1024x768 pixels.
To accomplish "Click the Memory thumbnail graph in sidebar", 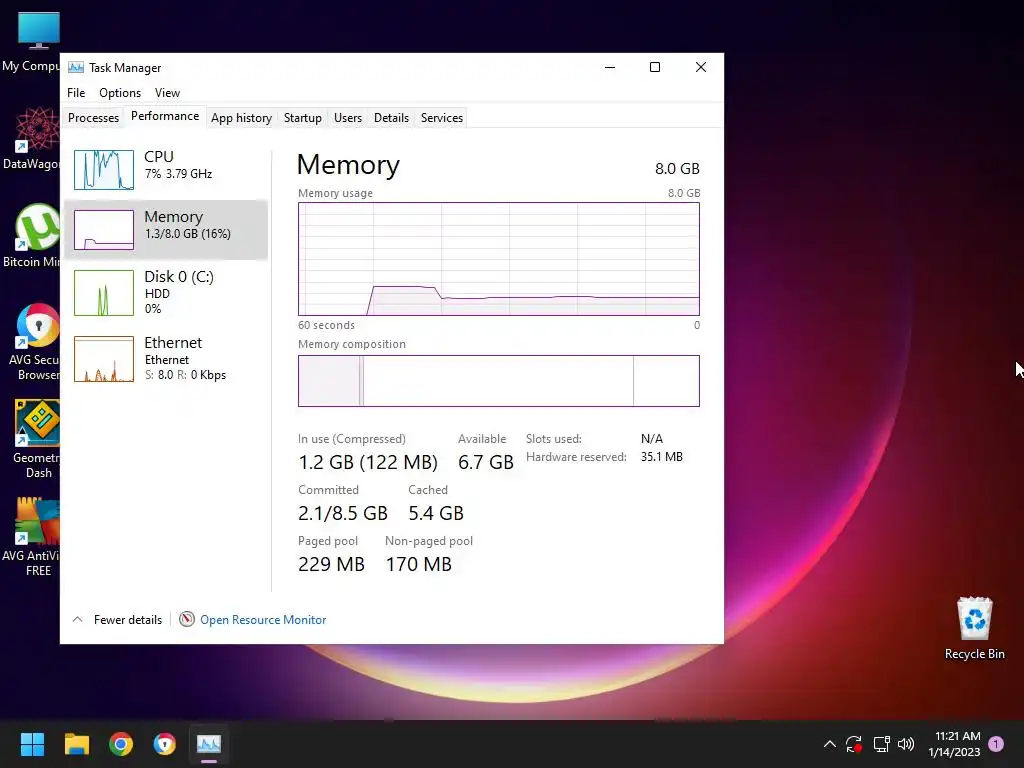I will [x=104, y=230].
